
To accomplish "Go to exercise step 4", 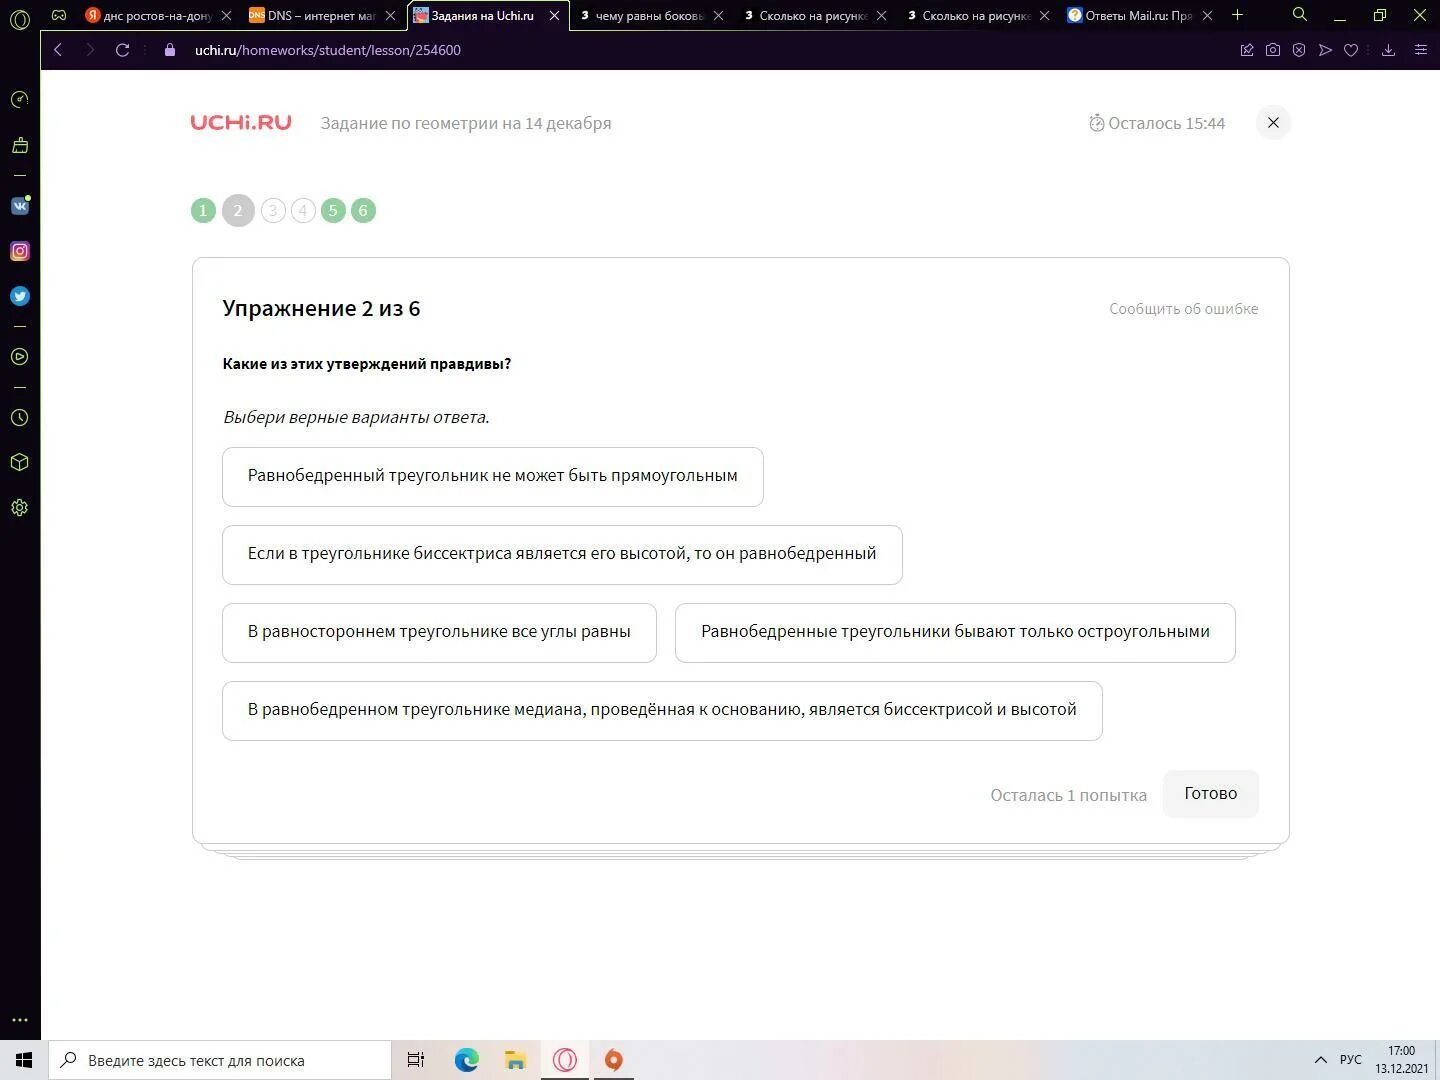I will [303, 210].
